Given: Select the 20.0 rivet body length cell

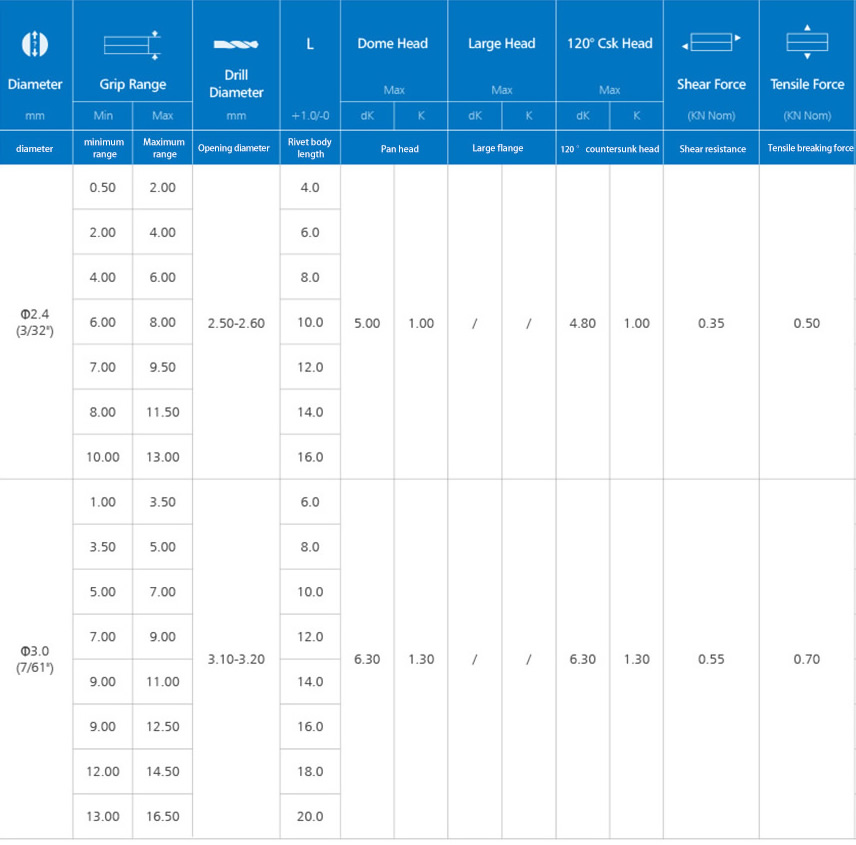Looking at the screenshot, I should [x=310, y=816].
